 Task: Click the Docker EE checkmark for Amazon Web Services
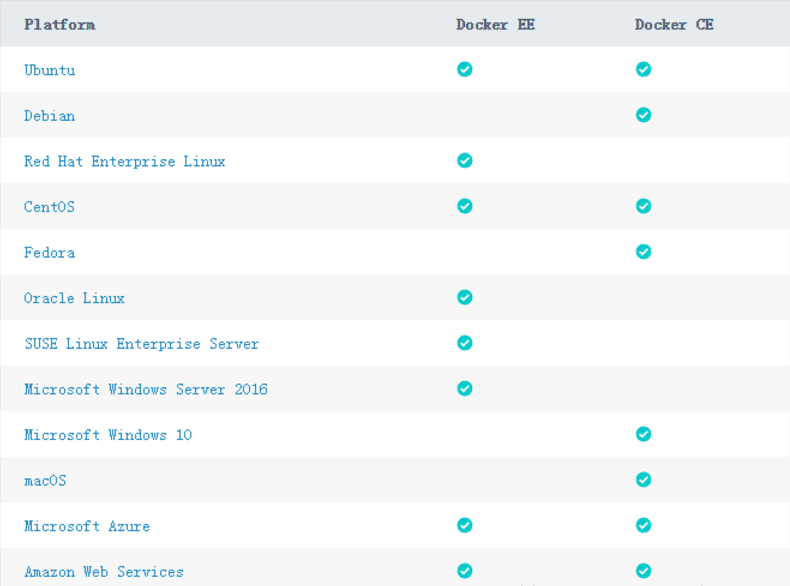tap(465, 571)
